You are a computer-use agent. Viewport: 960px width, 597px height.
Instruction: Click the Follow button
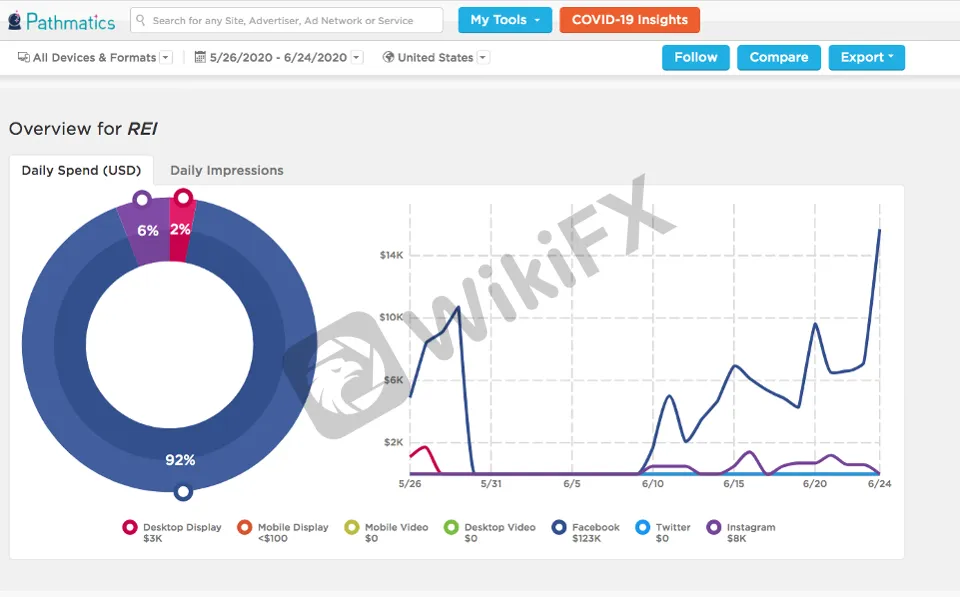point(696,58)
